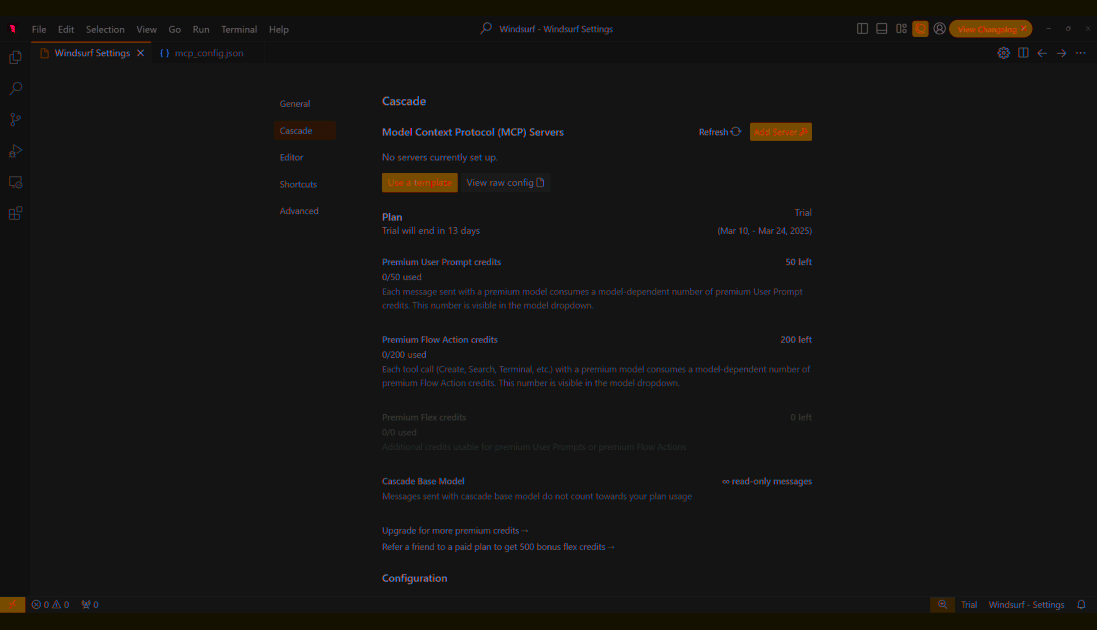Open the Terminal menu
1097x630 pixels.
(239, 29)
